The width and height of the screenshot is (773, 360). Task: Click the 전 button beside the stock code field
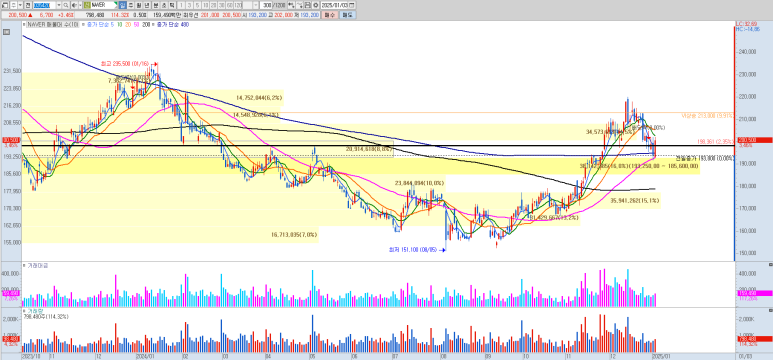(x=28, y=4)
